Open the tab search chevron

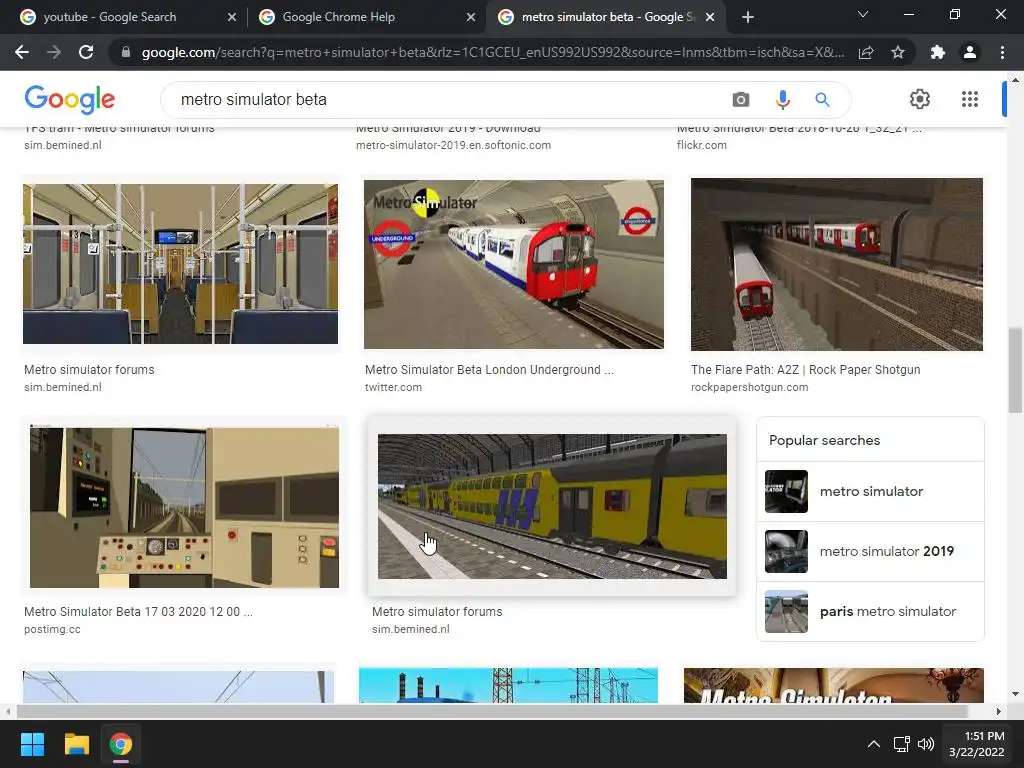point(863,14)
